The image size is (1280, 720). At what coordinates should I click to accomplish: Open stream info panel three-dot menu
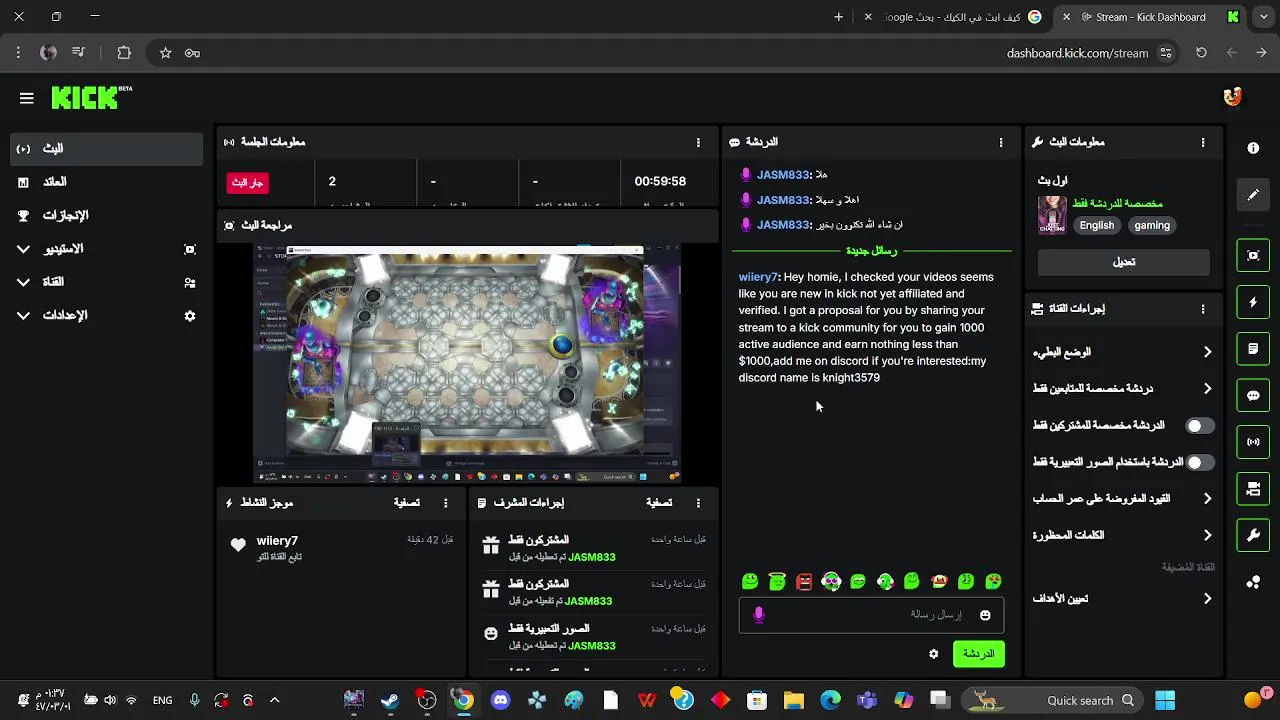coord(1203,142)
